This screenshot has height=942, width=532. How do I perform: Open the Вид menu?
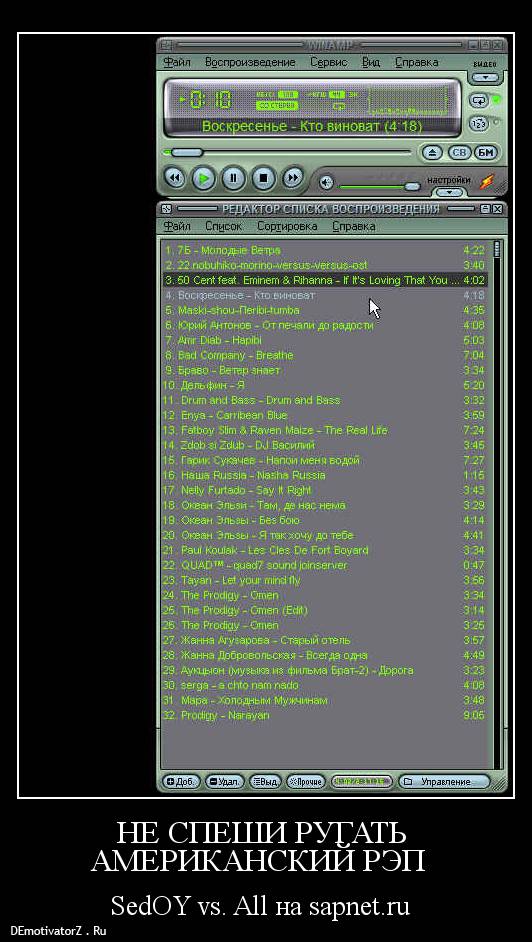[370, 62]
